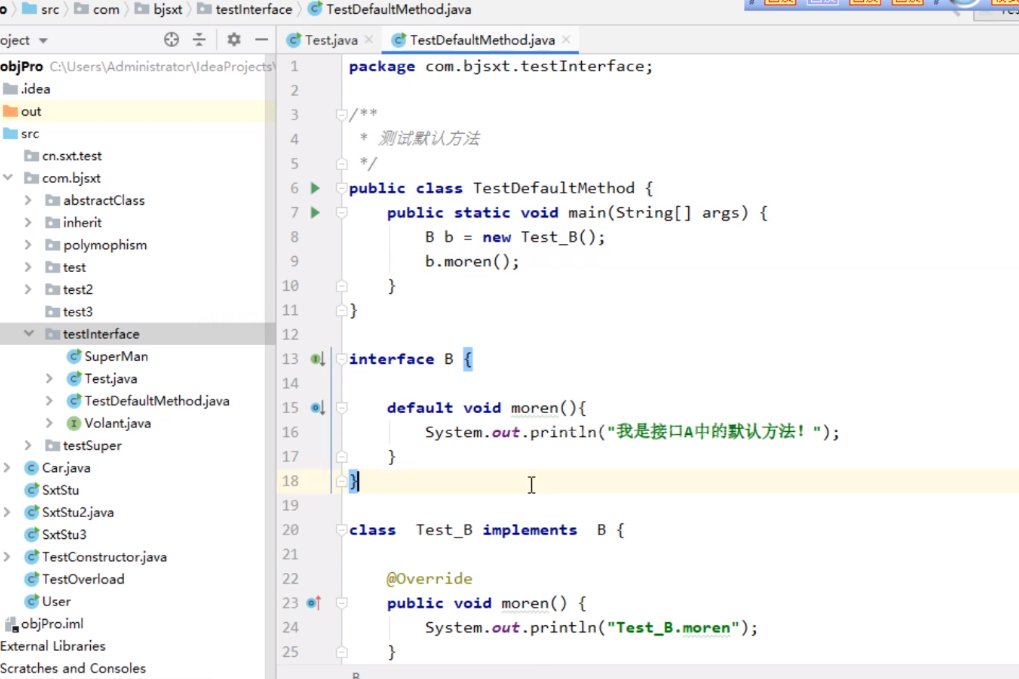Screen dimensions: 1019x679
Task: Expand the testSuper folder
Action: coord(28,445)
